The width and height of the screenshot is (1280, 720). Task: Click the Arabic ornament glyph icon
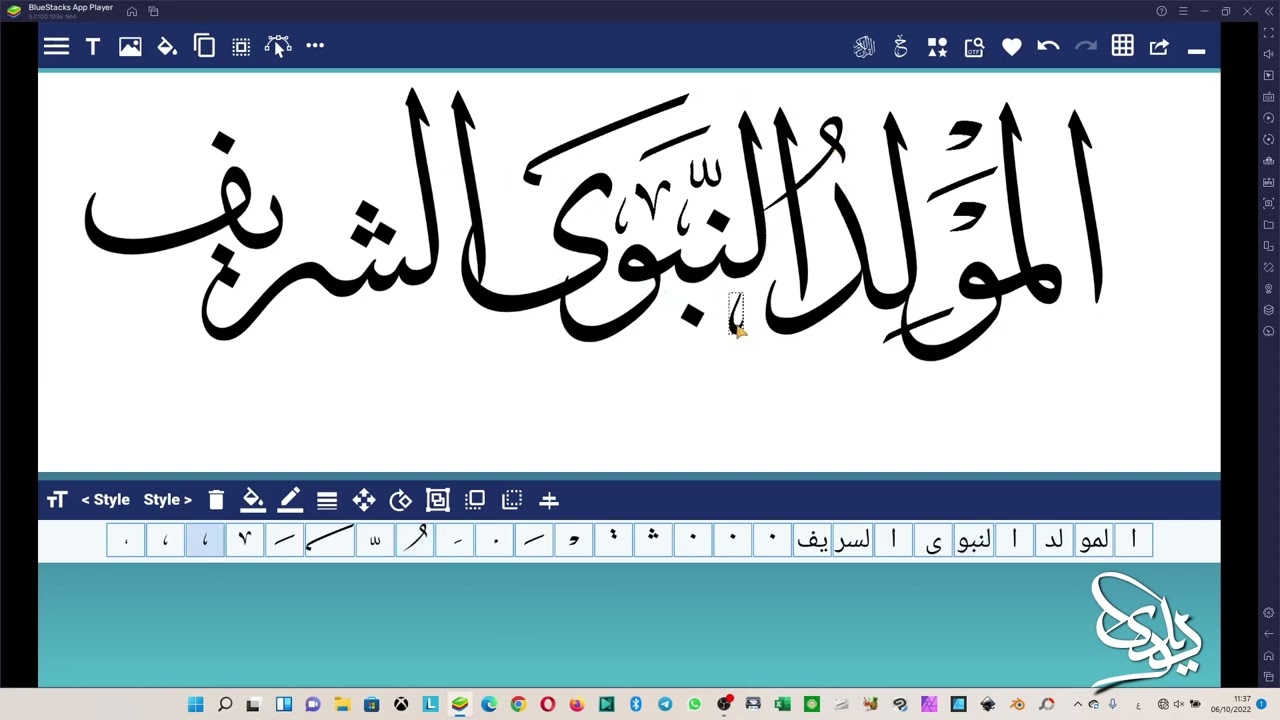tap(900, 47)
